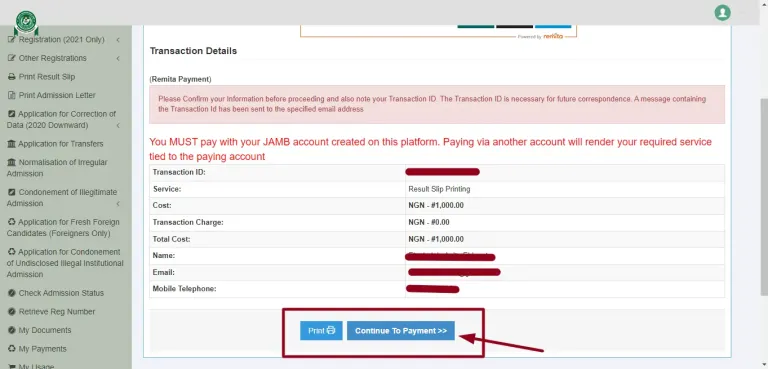Viewport: 768px width, 369px height.
Task: Select Print Admission Letter in sidebar
Action: click(x=57, y=95)
